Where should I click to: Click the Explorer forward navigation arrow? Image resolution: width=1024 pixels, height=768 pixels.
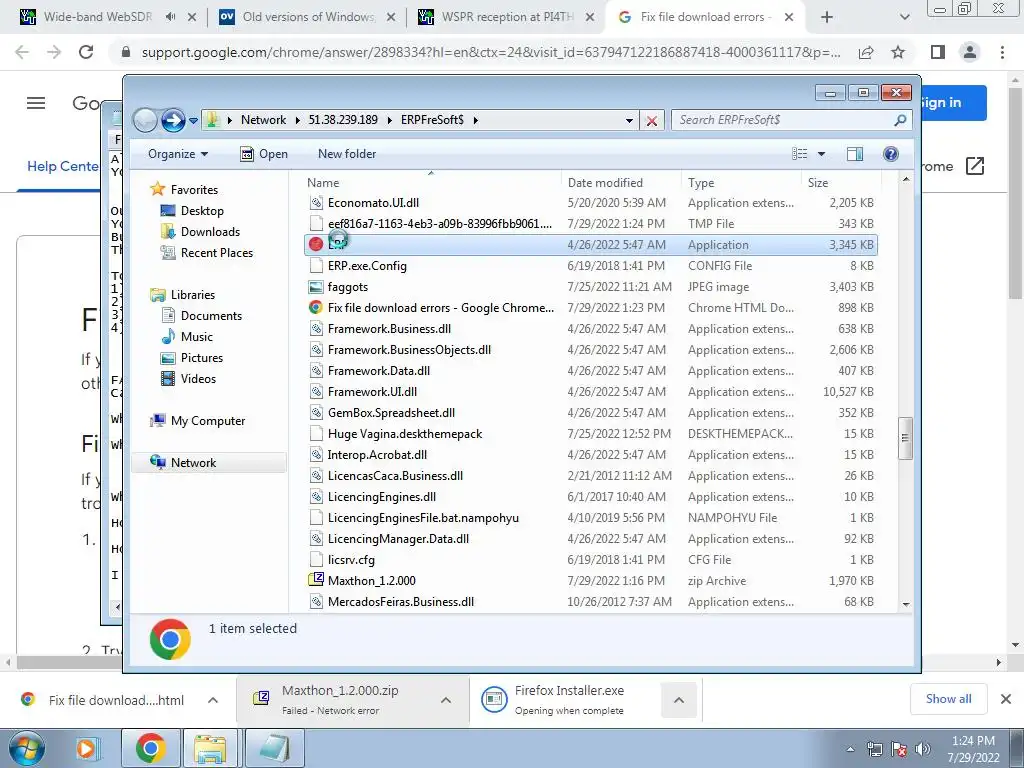pos(173,120)
